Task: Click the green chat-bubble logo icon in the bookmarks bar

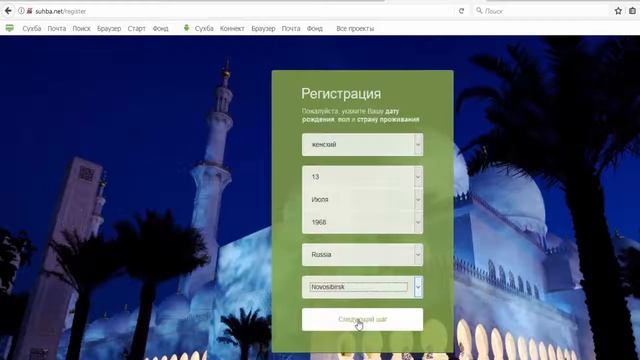Action: click(9, 28)
